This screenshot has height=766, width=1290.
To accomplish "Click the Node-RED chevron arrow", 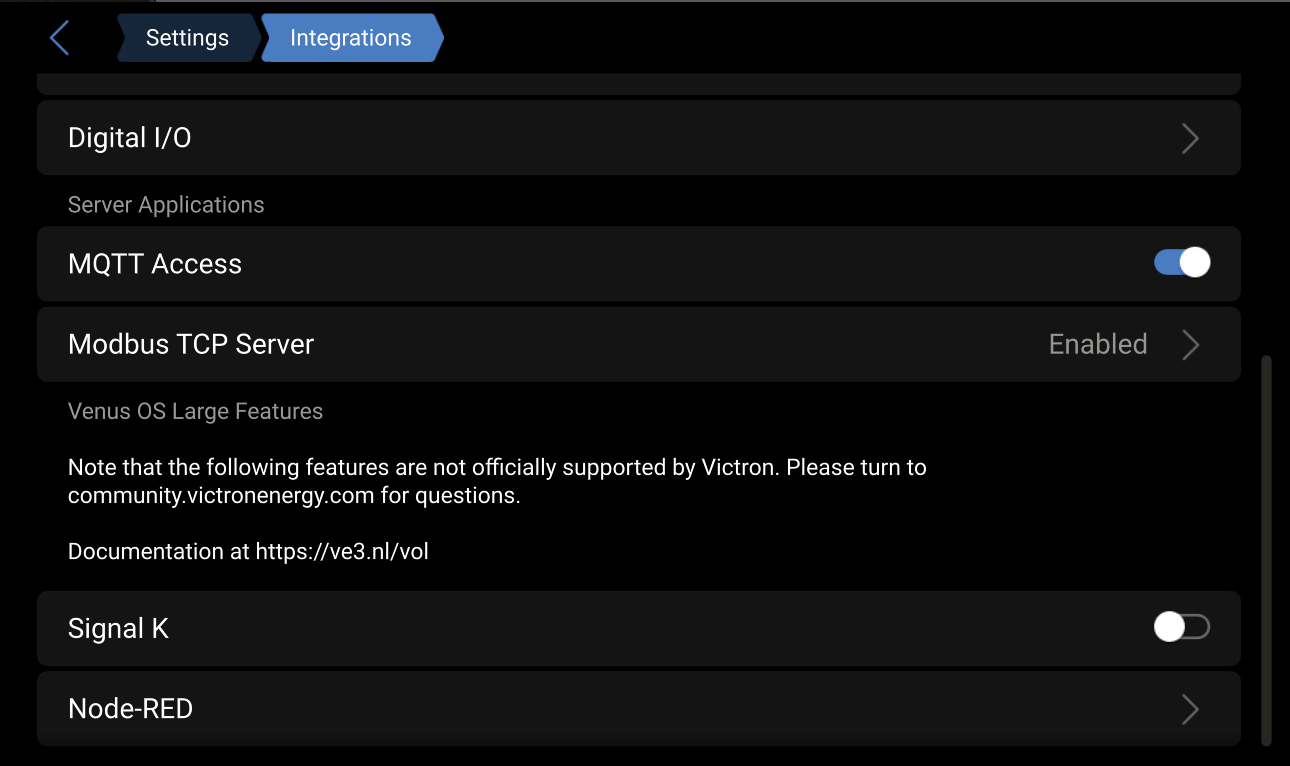I will click(x=1190, y=709).
